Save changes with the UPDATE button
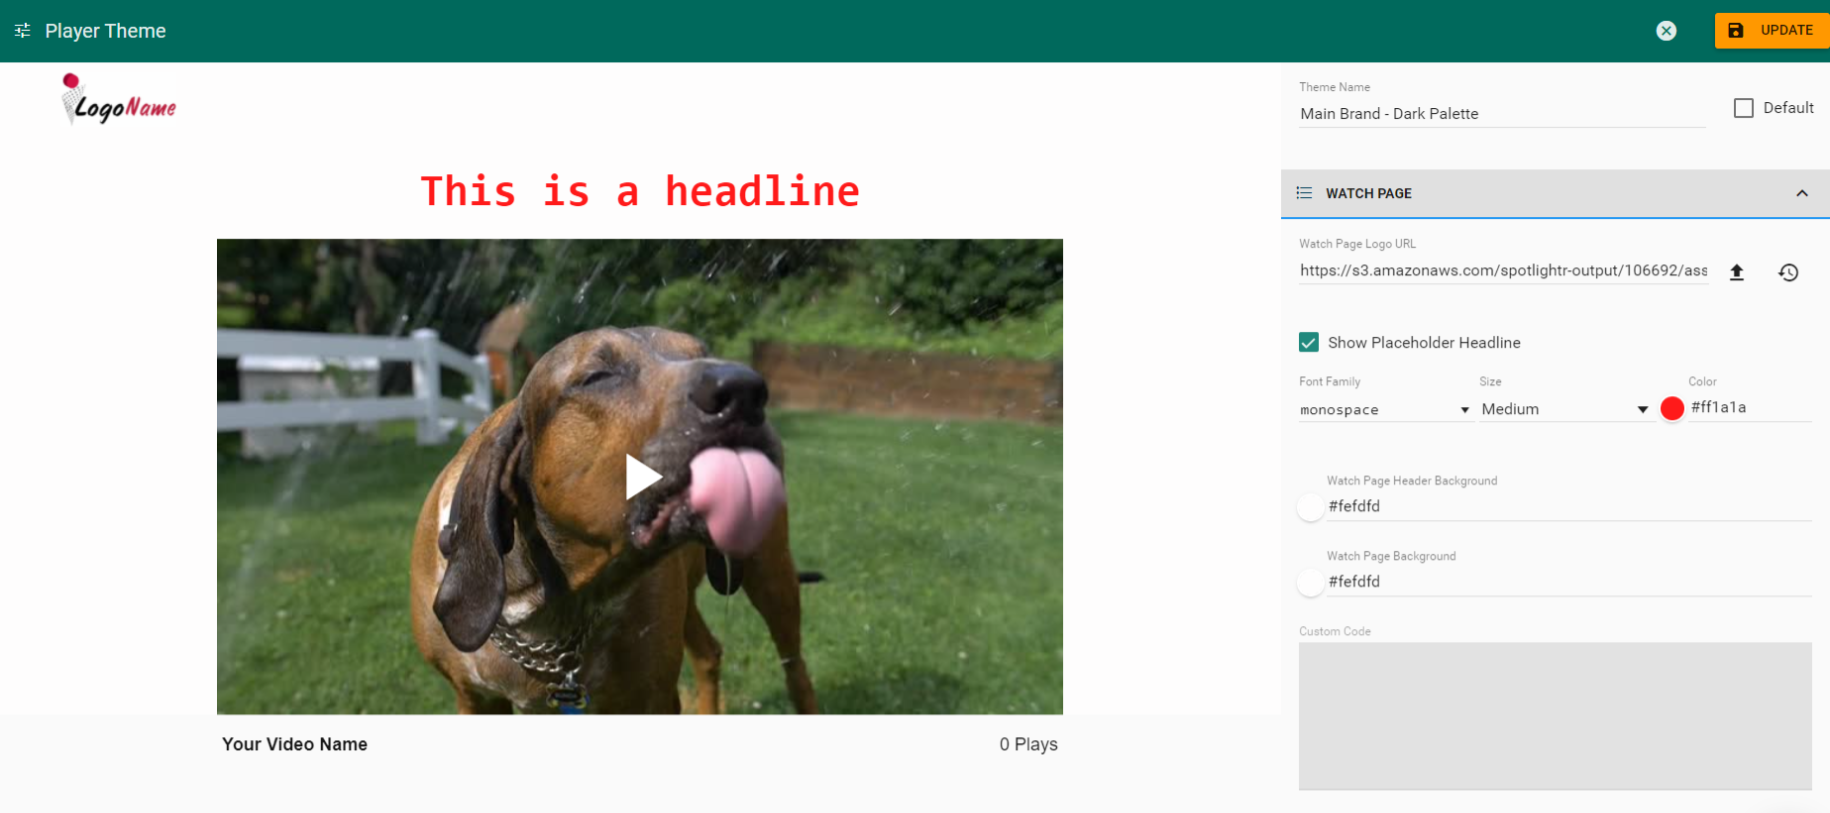The height and width of the screenshot is (813, 1830). tap(1772, 30)
